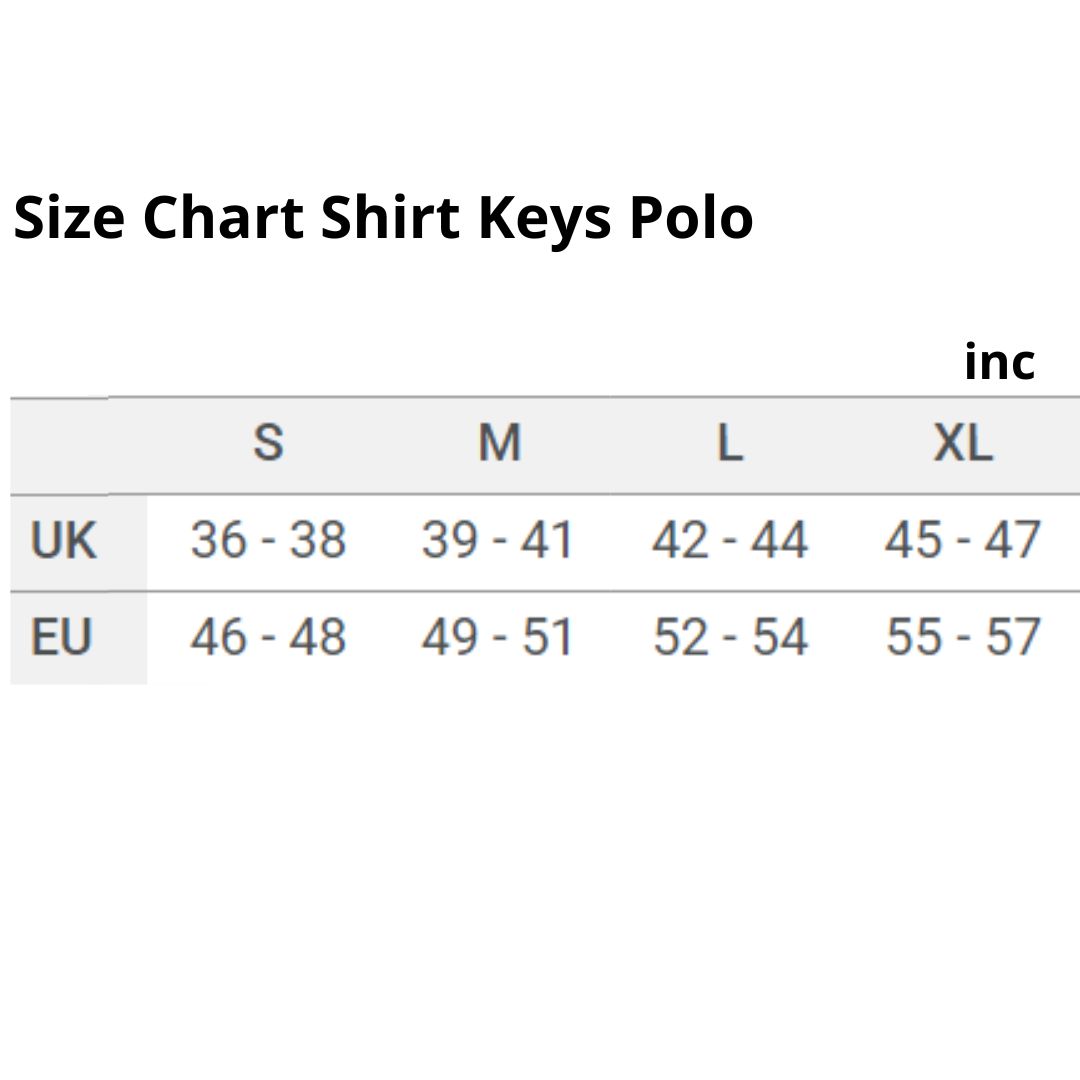This screenshot has width=1080, height=1080.
Task: Click the Size Chart Shirt Keys Polo title
Action: tap(383, 218)
